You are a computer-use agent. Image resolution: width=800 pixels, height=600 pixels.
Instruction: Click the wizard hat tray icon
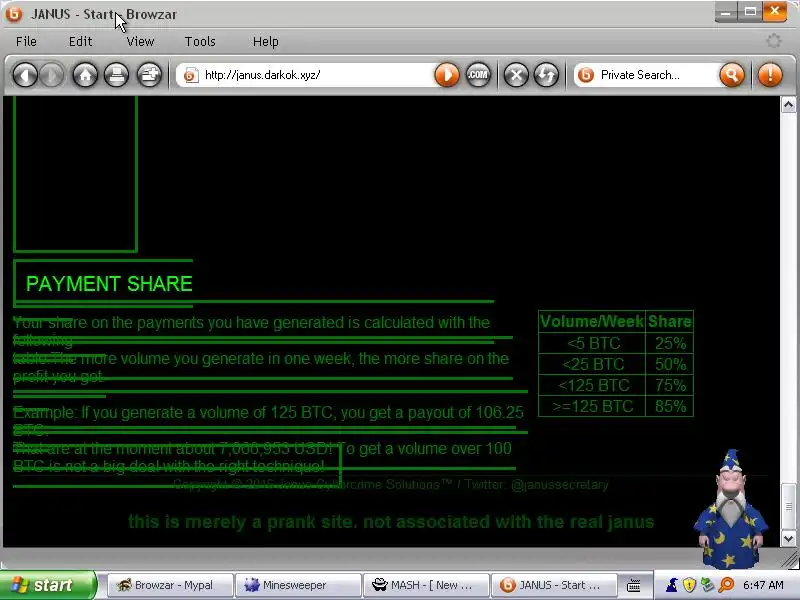coord(671,585)
